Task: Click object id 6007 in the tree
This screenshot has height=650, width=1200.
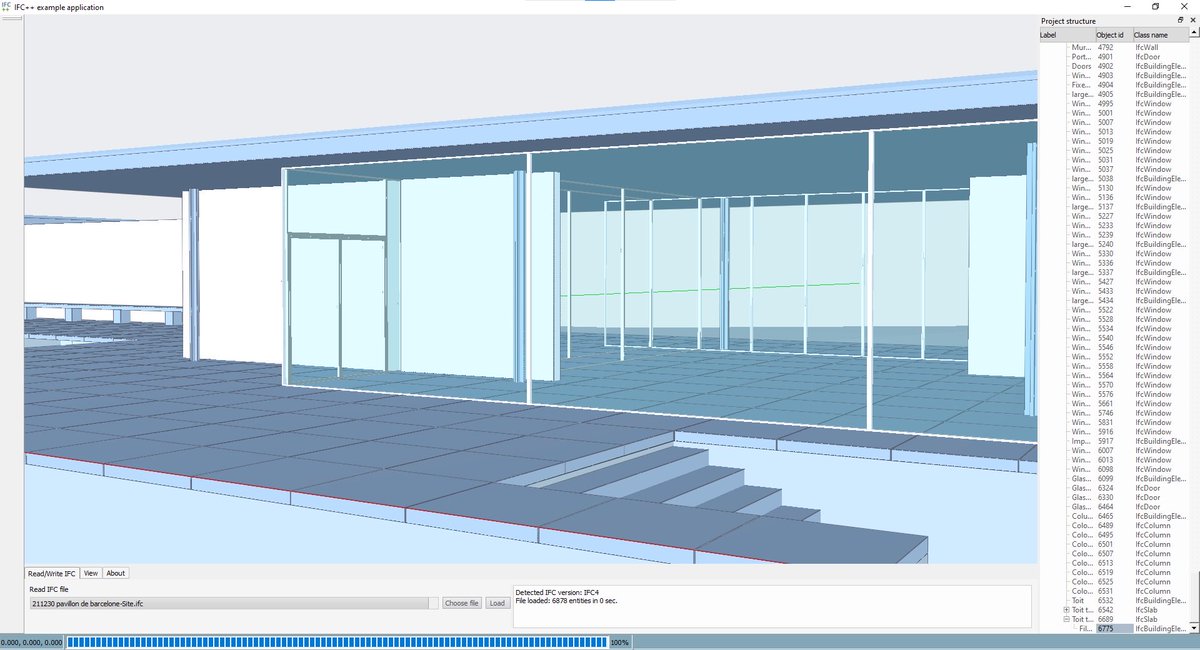Action: point(1105,450)
